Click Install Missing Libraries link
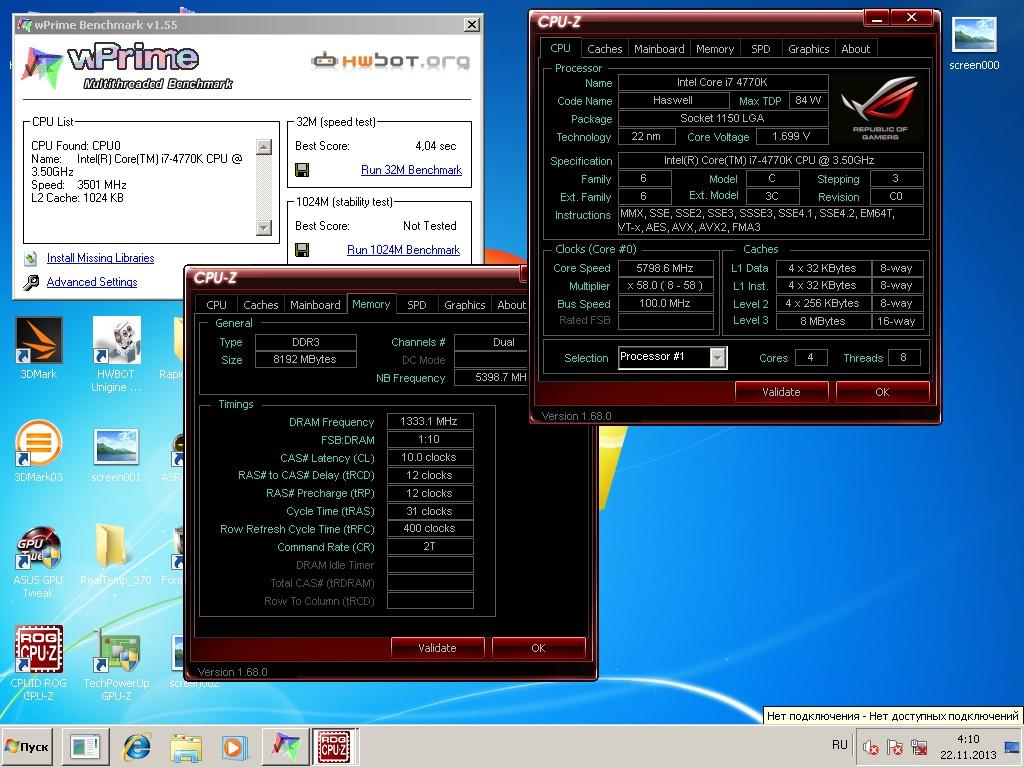 coord(101,258)
